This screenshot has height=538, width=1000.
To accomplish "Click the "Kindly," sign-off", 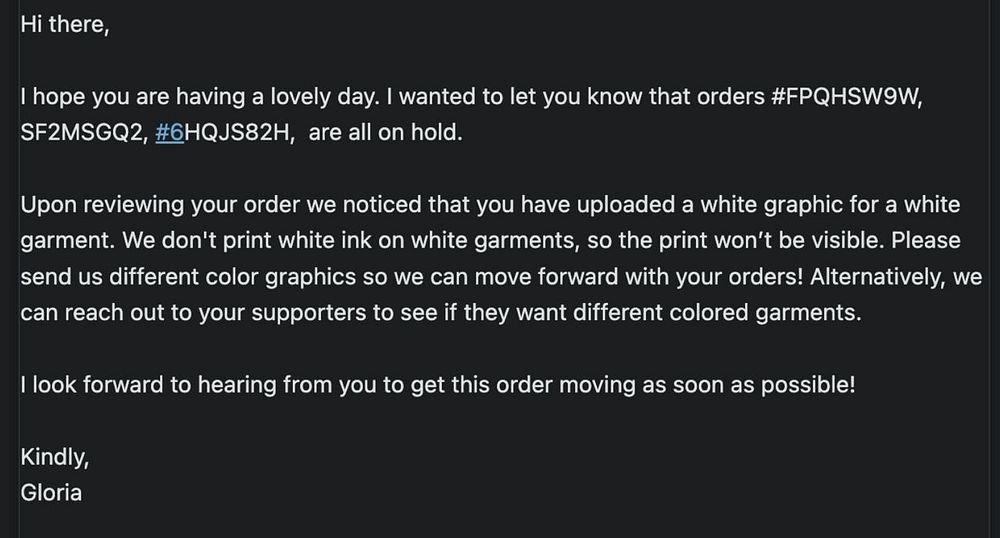I will pyautogui.click(x=55, y=457).
